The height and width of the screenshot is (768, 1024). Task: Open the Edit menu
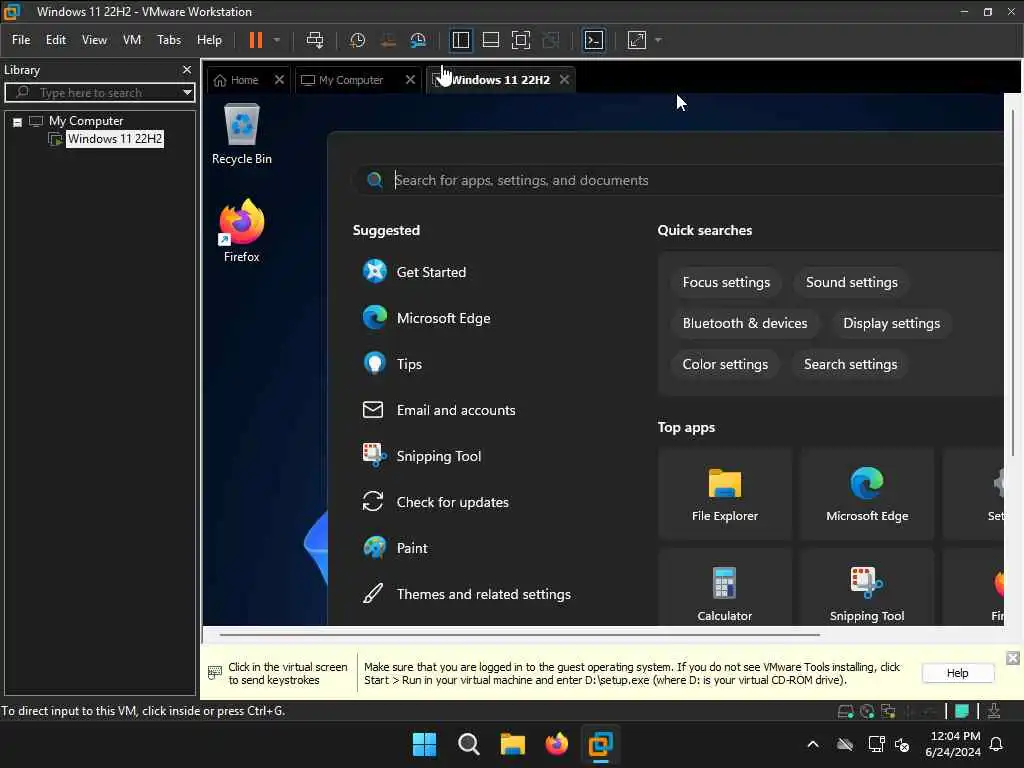tap(56, 40)
